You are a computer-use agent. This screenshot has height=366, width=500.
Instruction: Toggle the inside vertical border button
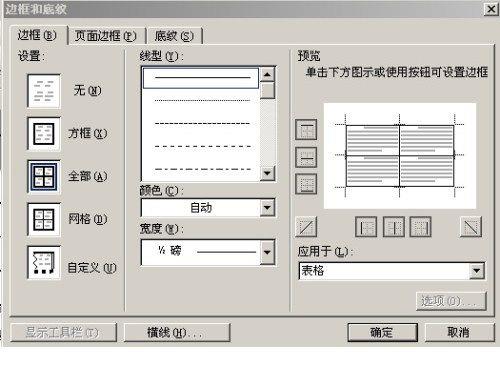click(394, 227)
